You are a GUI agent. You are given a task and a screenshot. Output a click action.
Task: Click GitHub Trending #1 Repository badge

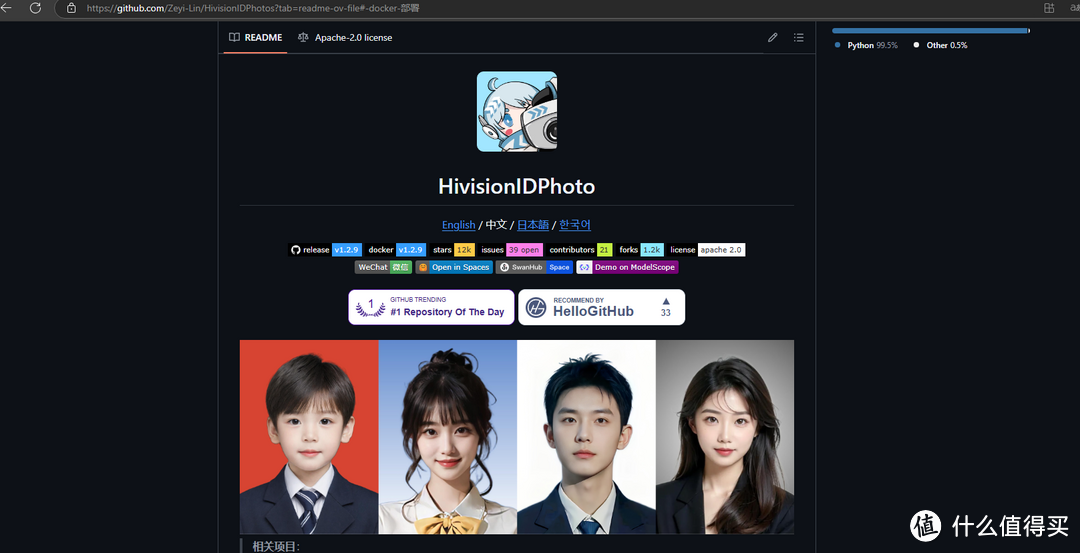tap(431, 307)
